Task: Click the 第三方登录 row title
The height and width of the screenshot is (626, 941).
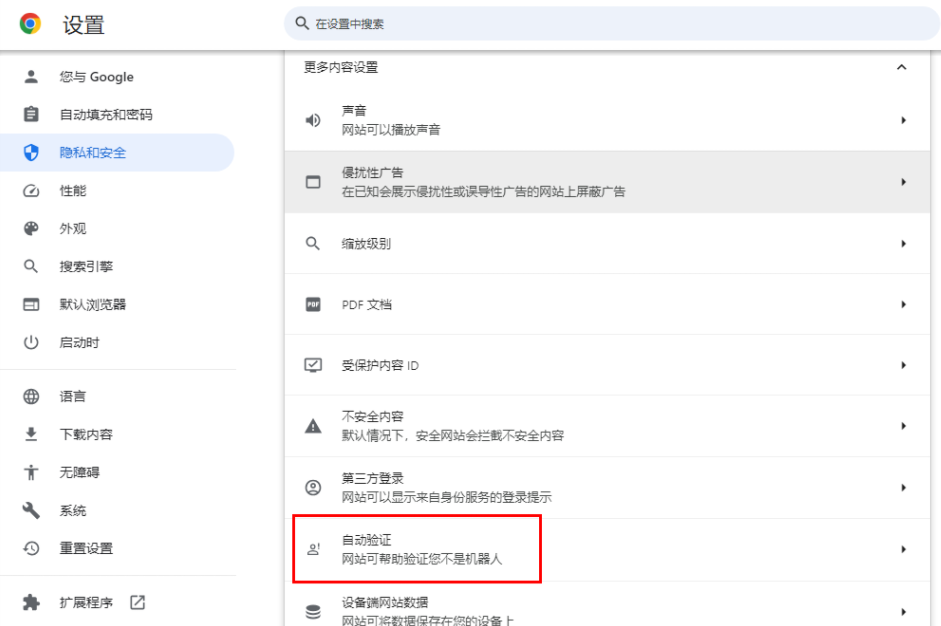Action: pos(373,478)
